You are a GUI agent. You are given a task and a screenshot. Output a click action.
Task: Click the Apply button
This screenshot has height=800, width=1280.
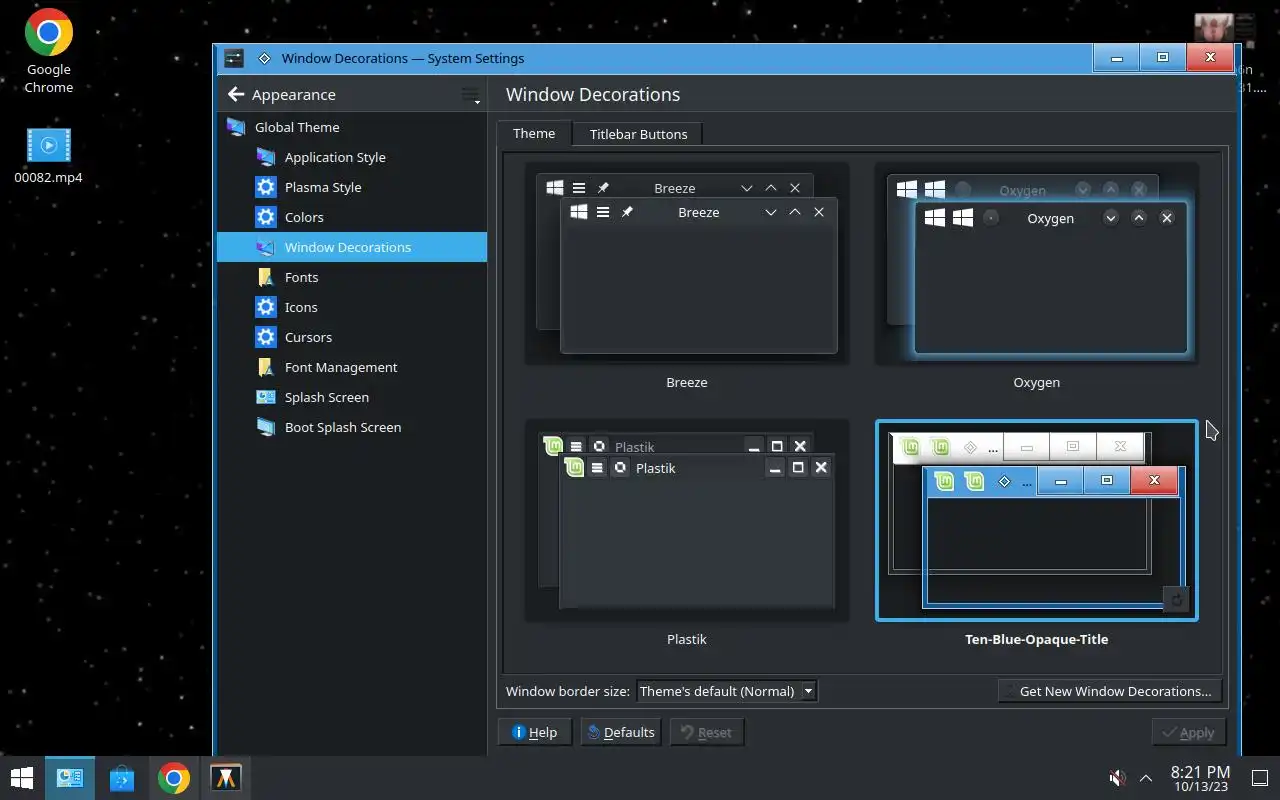pyautogui.click(x=1188, y=732)
